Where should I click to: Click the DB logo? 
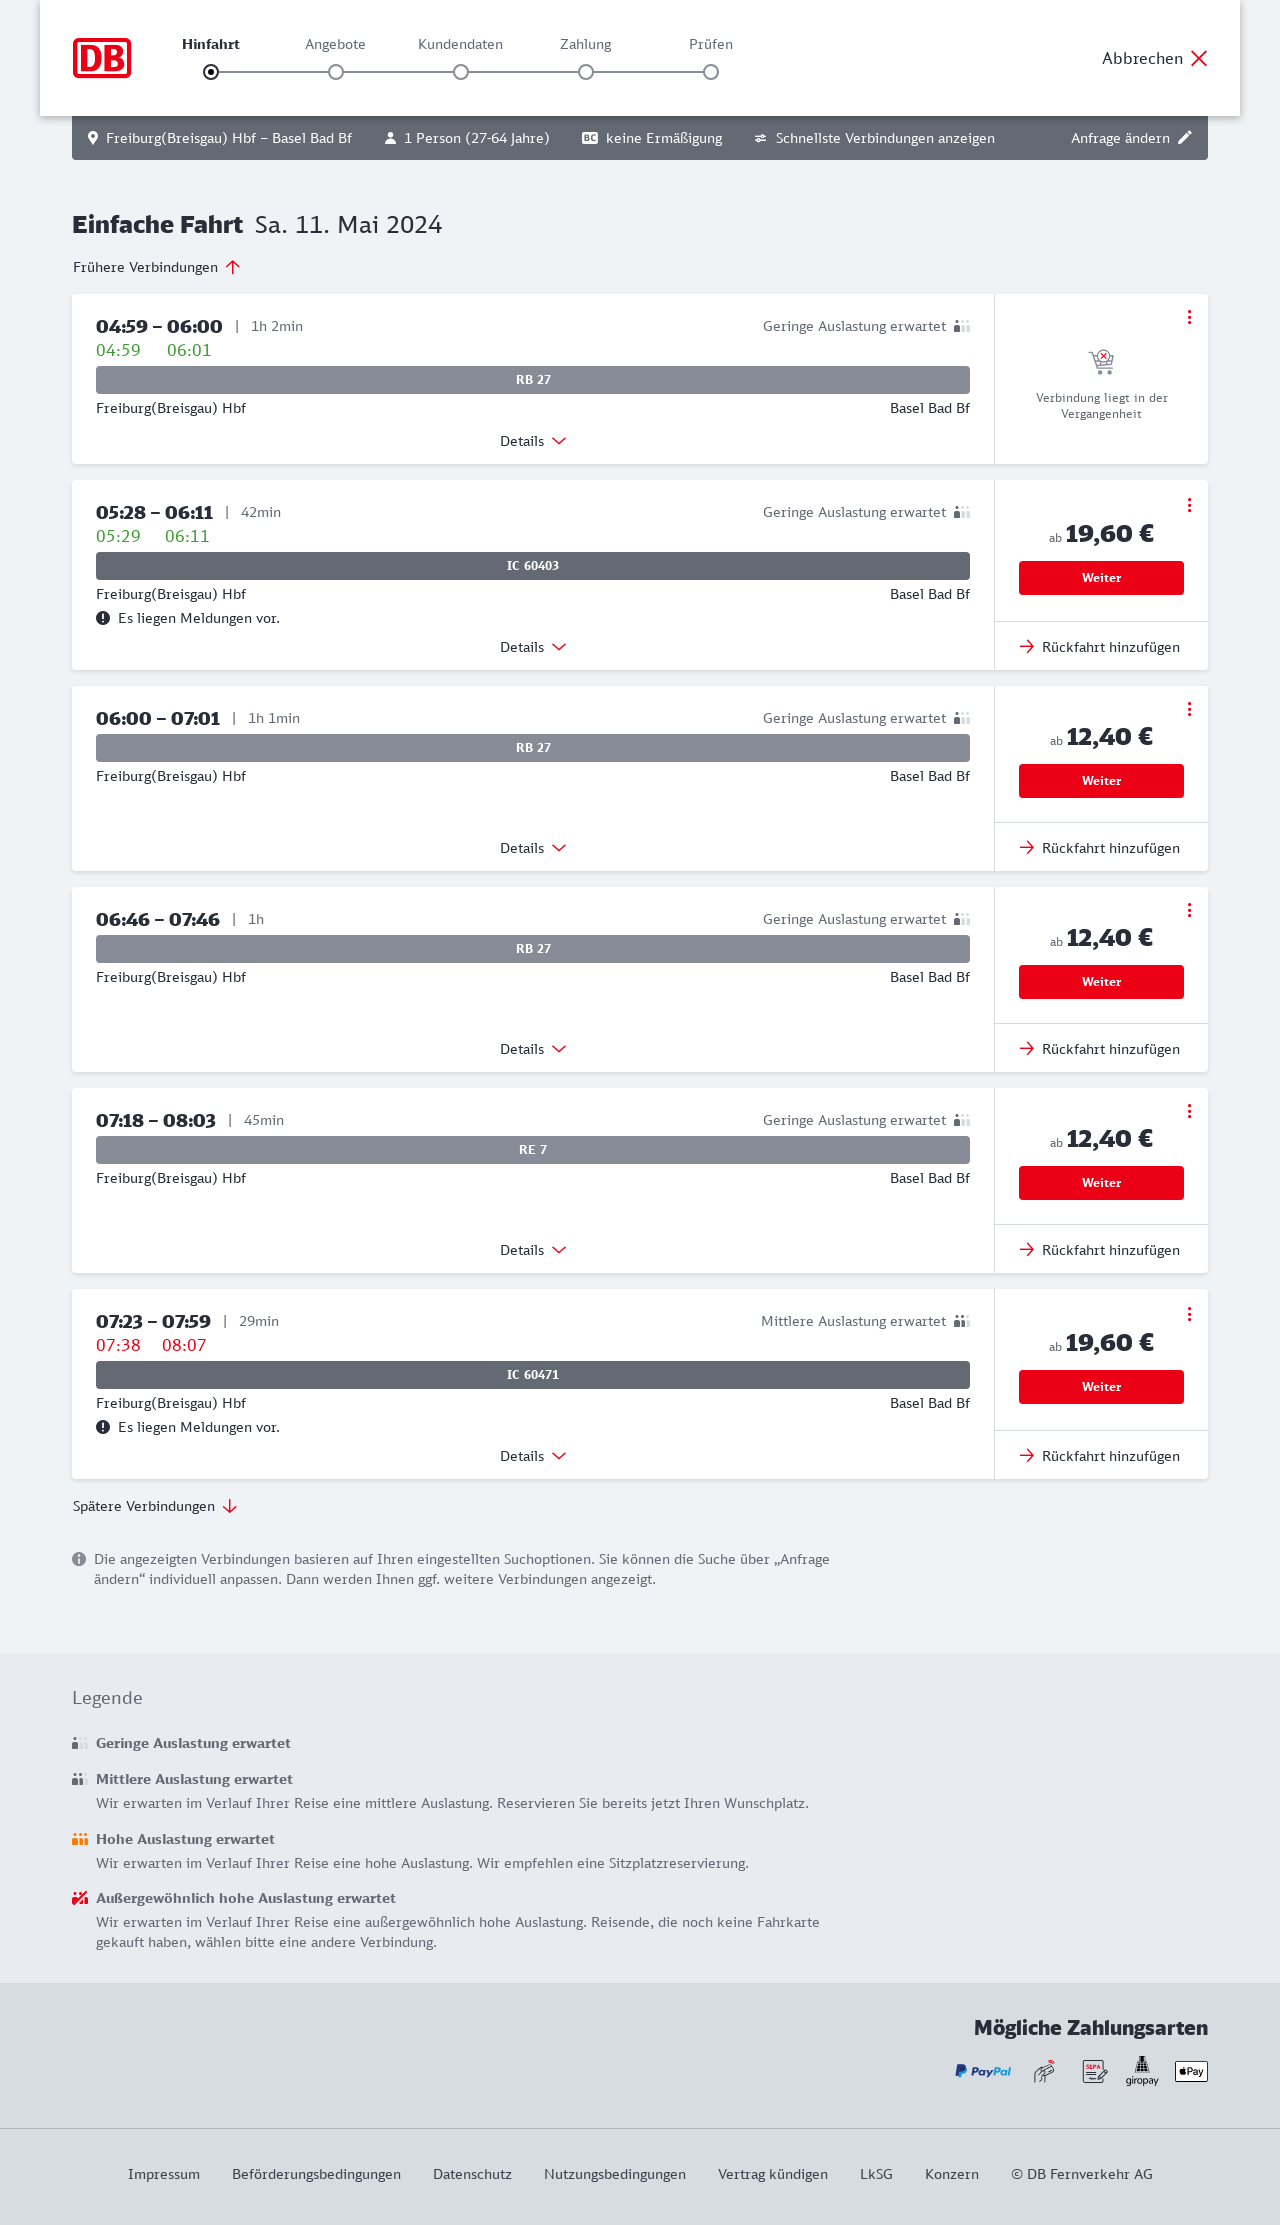click(102, 58)
